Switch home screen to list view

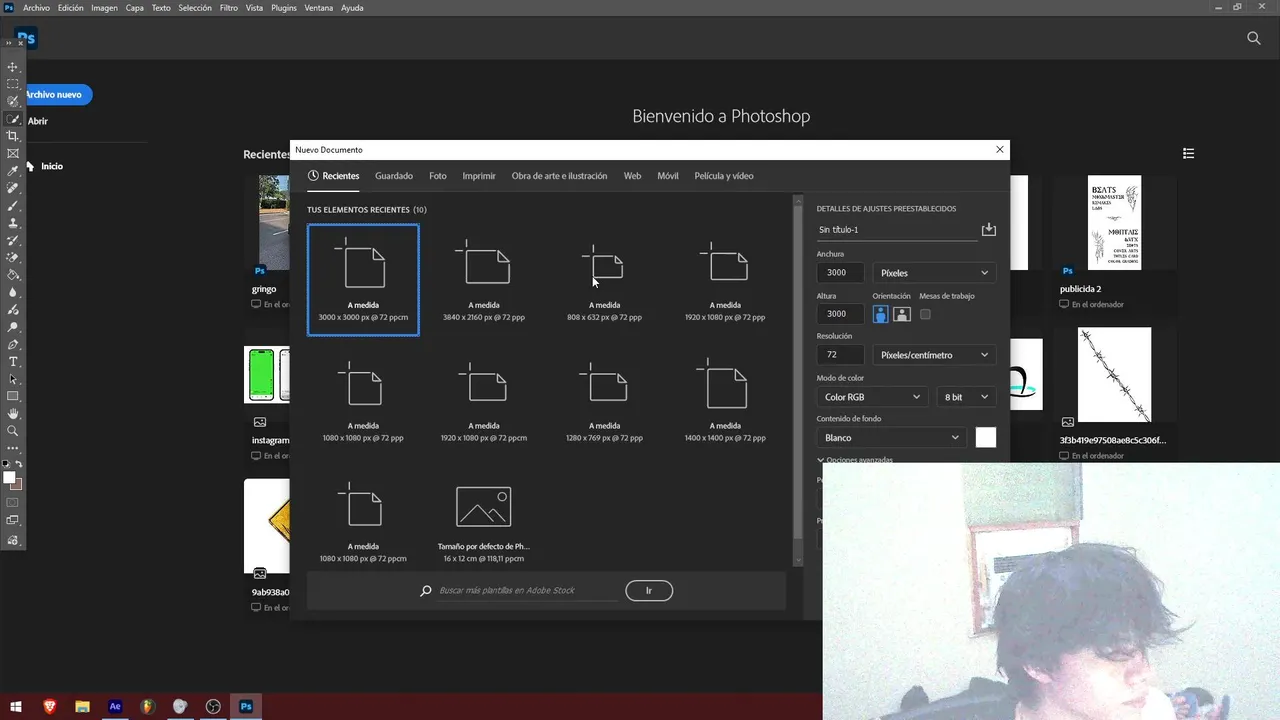1188,153
